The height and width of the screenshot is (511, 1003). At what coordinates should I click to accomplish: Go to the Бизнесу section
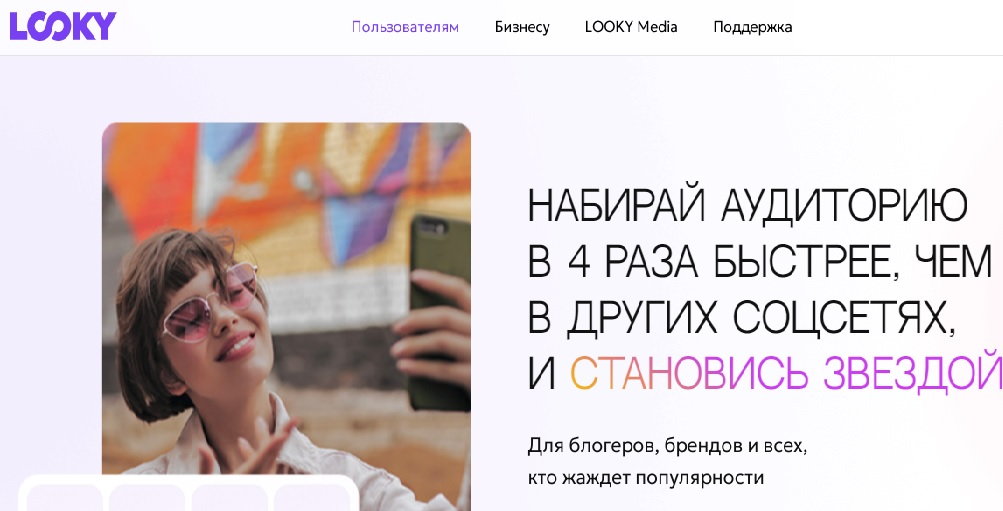(522, 27)
